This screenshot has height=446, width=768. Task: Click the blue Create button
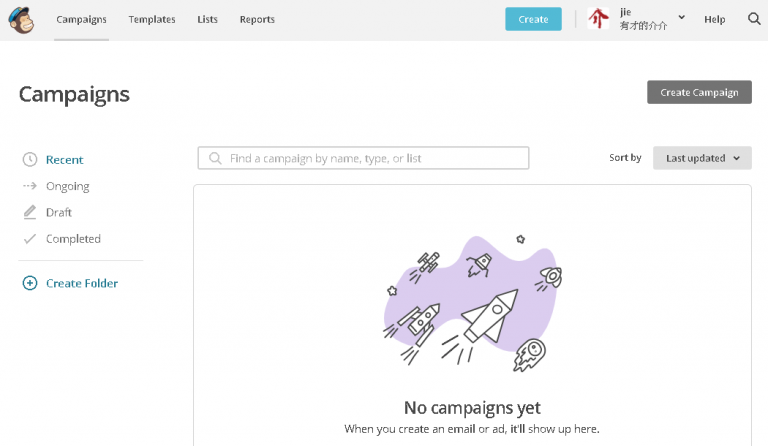coord(533,19)
